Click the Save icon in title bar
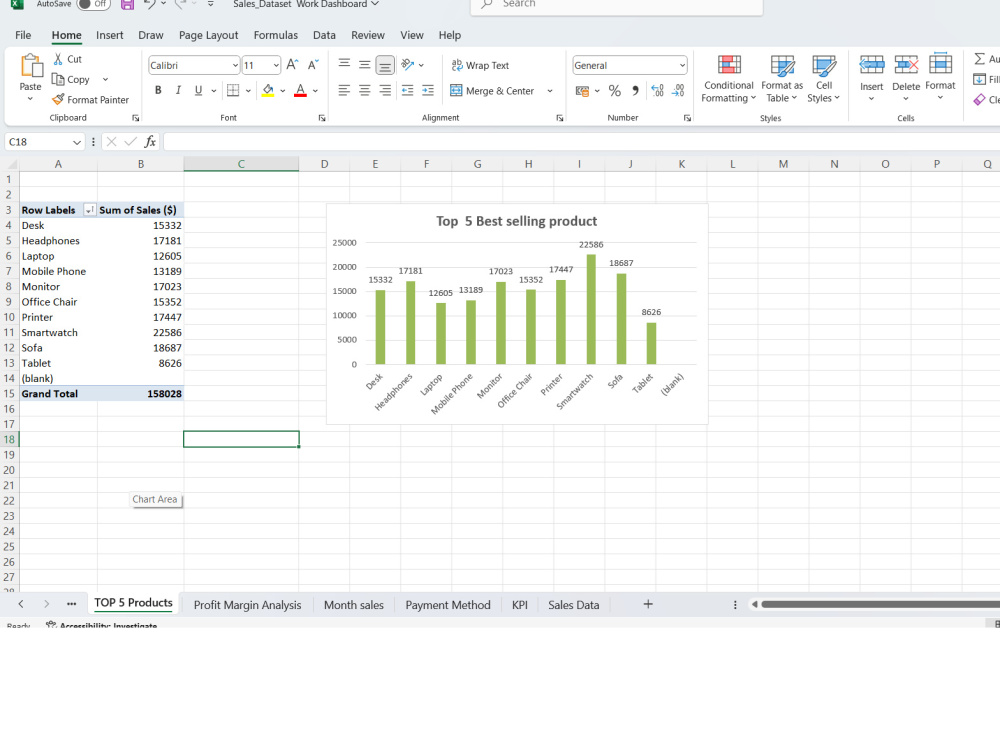The height and width of the screenshot is (750, 1000). [x=128, y=4]
